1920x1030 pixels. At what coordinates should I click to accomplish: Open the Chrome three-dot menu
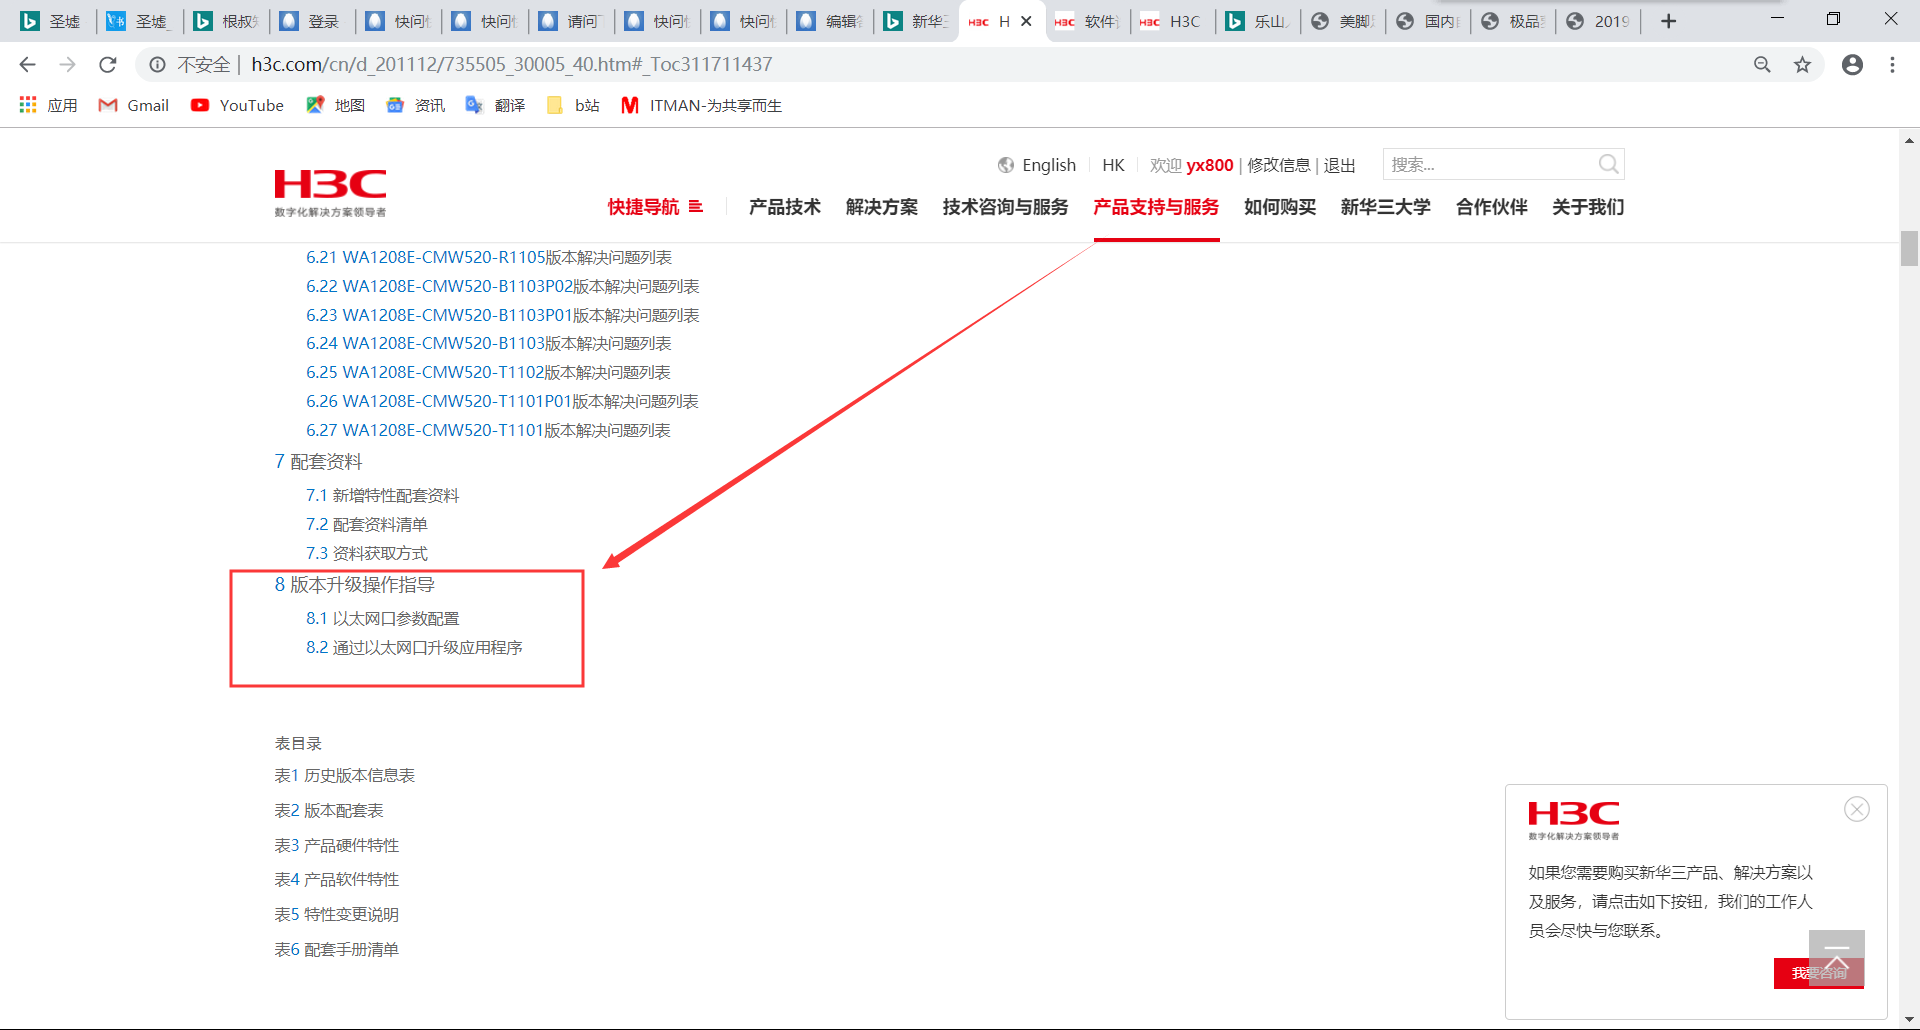(x=1892, y=65)
